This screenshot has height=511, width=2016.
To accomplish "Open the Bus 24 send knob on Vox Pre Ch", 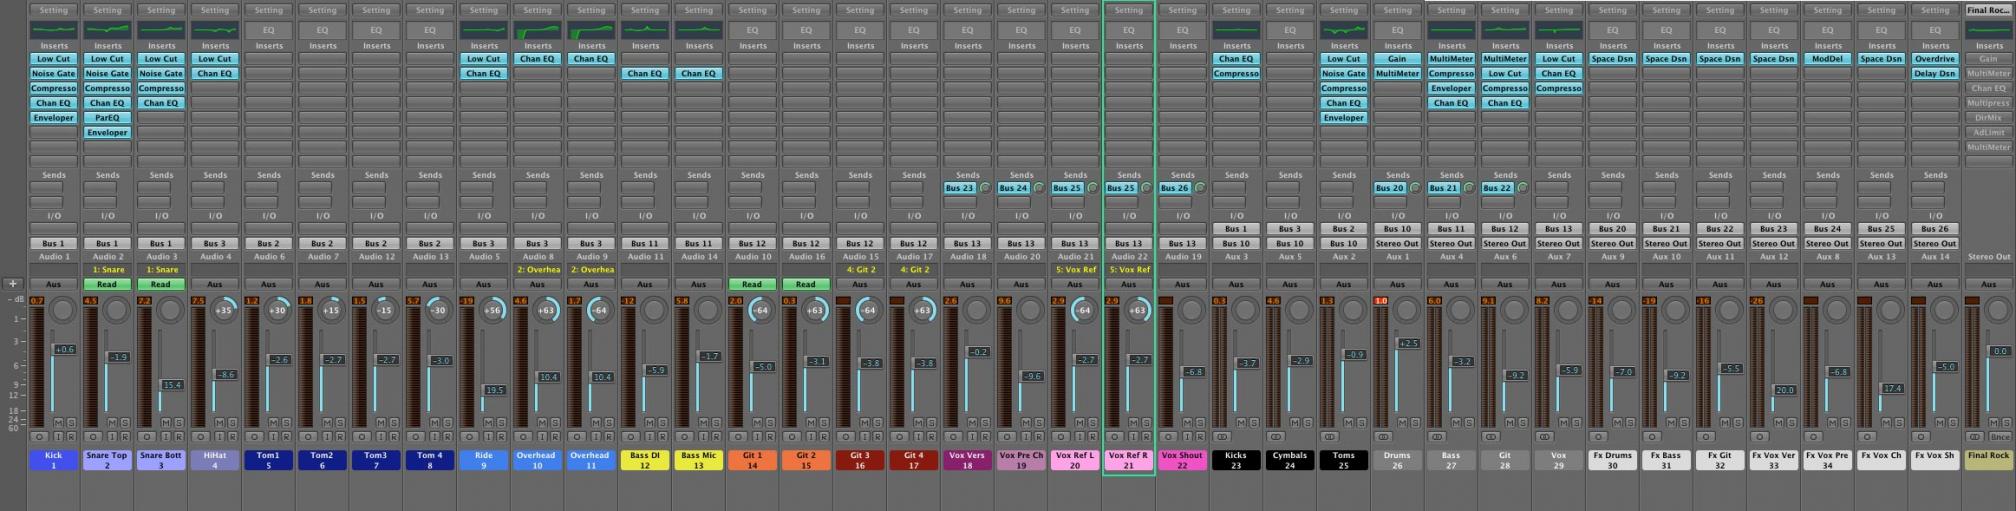I will [x=1039, y=188].
